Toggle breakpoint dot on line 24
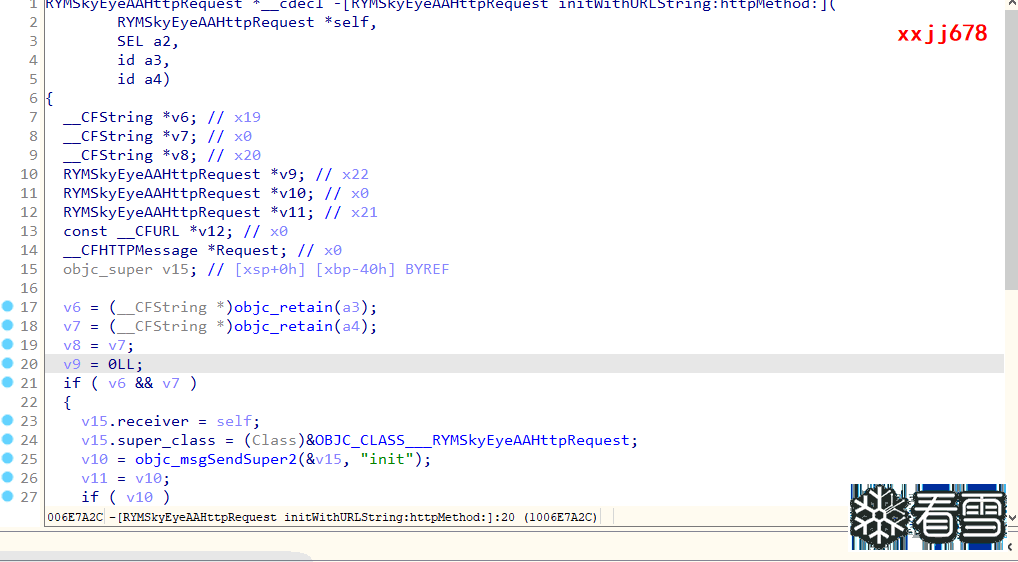This screenshot has height=562, width=1018. click(7, 439)
